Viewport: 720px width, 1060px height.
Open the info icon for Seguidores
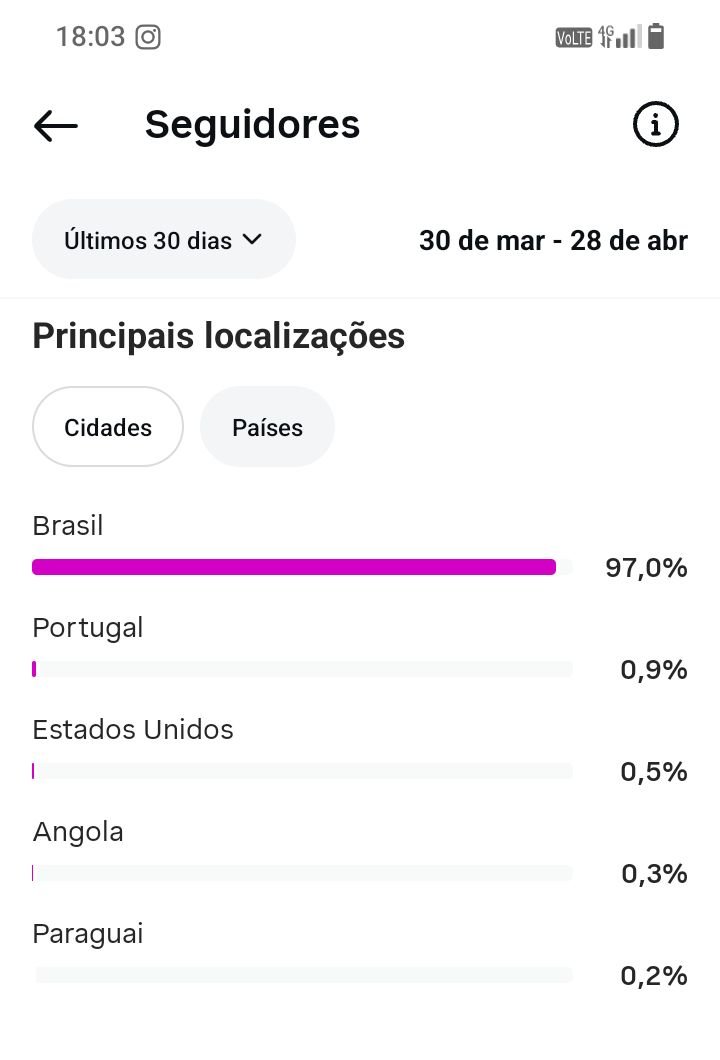point(656,125)
